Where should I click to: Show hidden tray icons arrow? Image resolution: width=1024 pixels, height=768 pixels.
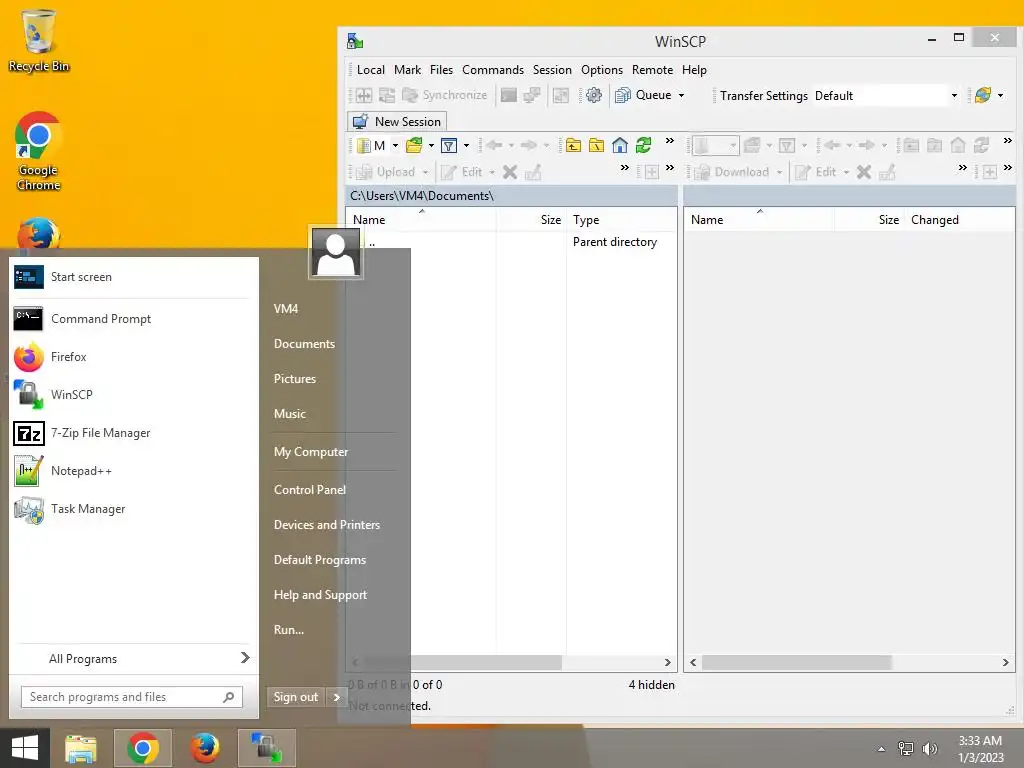(882, 749)
